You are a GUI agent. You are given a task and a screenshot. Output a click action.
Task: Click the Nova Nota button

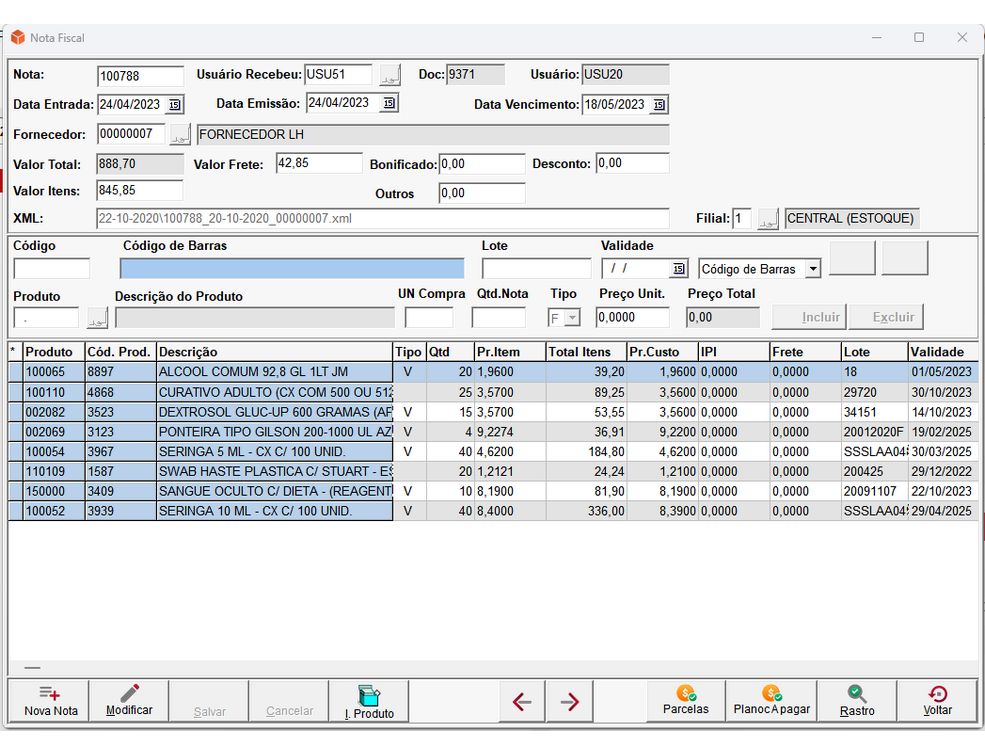click(x=50, y=700)
